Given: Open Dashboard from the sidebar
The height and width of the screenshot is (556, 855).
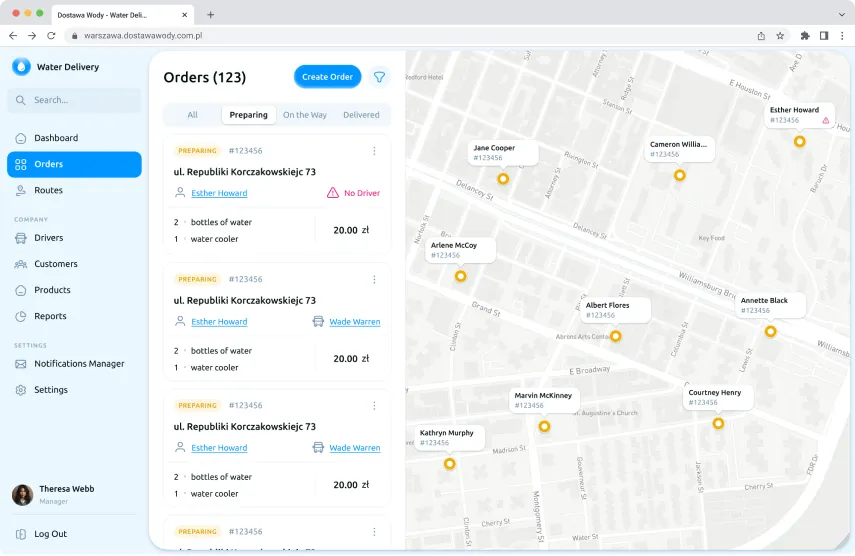Looking at the screenshot, I should click(55, 138).
